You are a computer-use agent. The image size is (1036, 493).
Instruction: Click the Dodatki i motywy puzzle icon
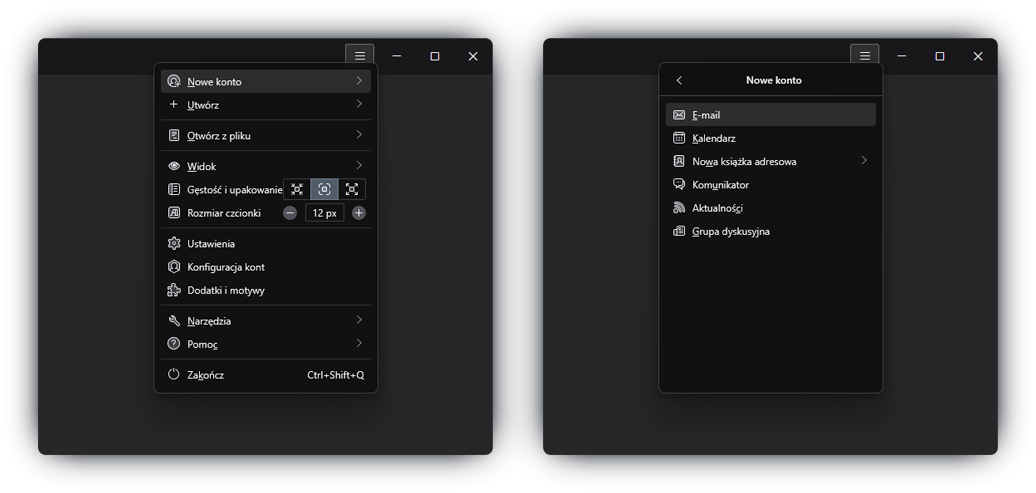pyautogui.click(x=174, y=290)
